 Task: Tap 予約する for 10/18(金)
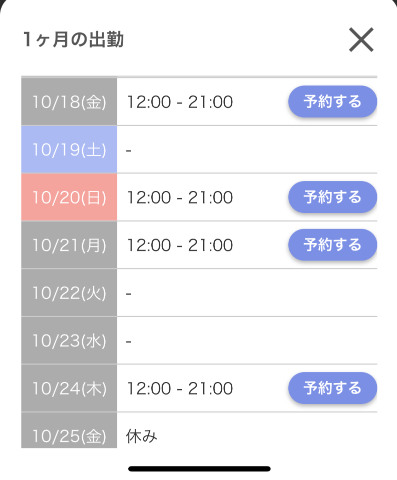(332, 101)
